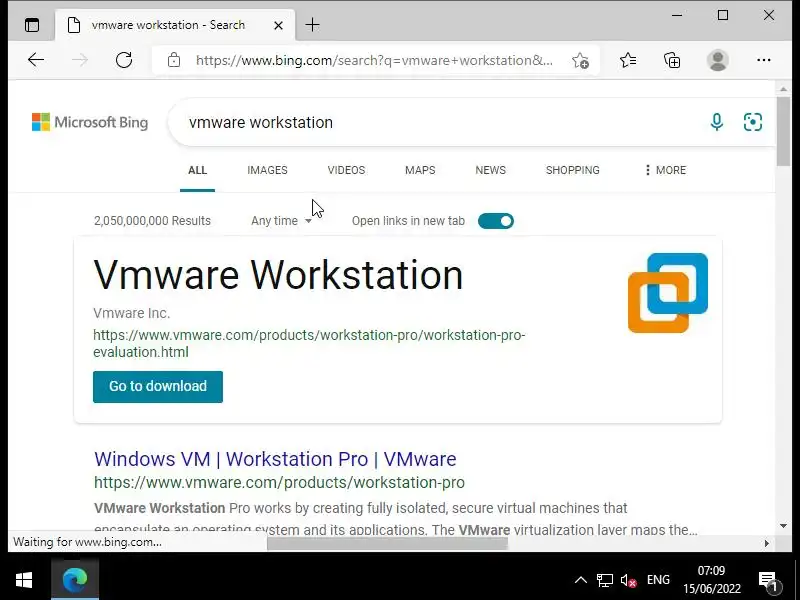Search using an image icon
Screen dimensions: 800x600
pyautogui.click(x=753, y=122)
